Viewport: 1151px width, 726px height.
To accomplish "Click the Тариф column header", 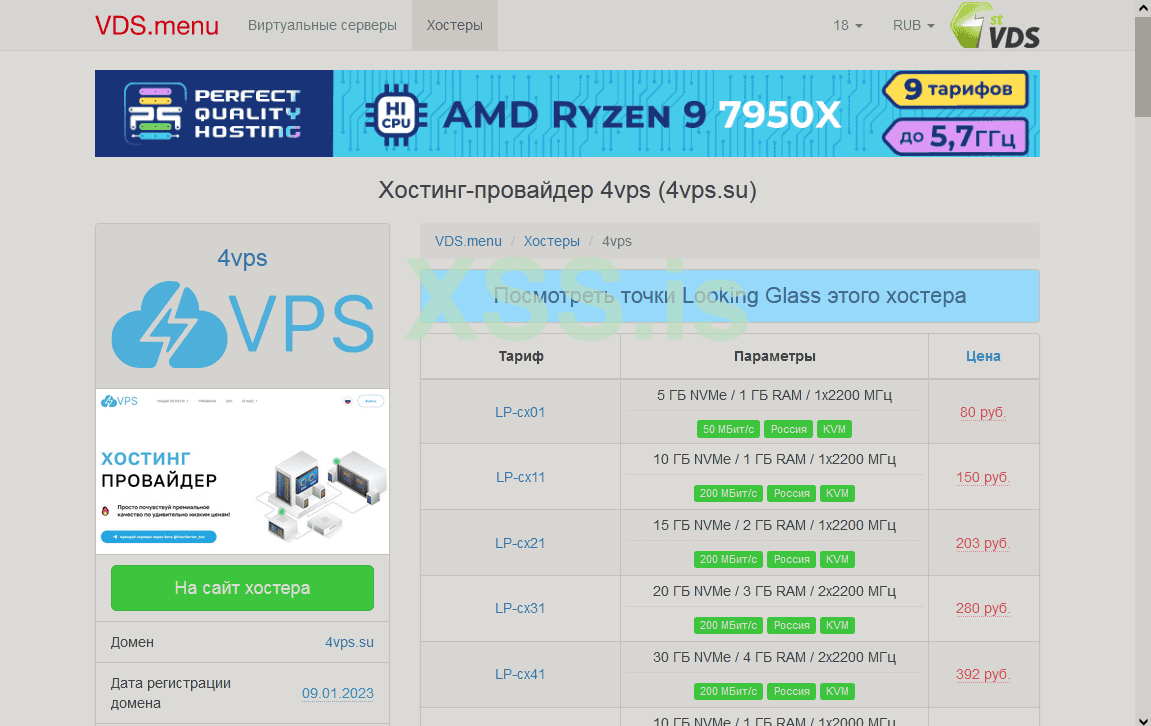I will [521, 356].
